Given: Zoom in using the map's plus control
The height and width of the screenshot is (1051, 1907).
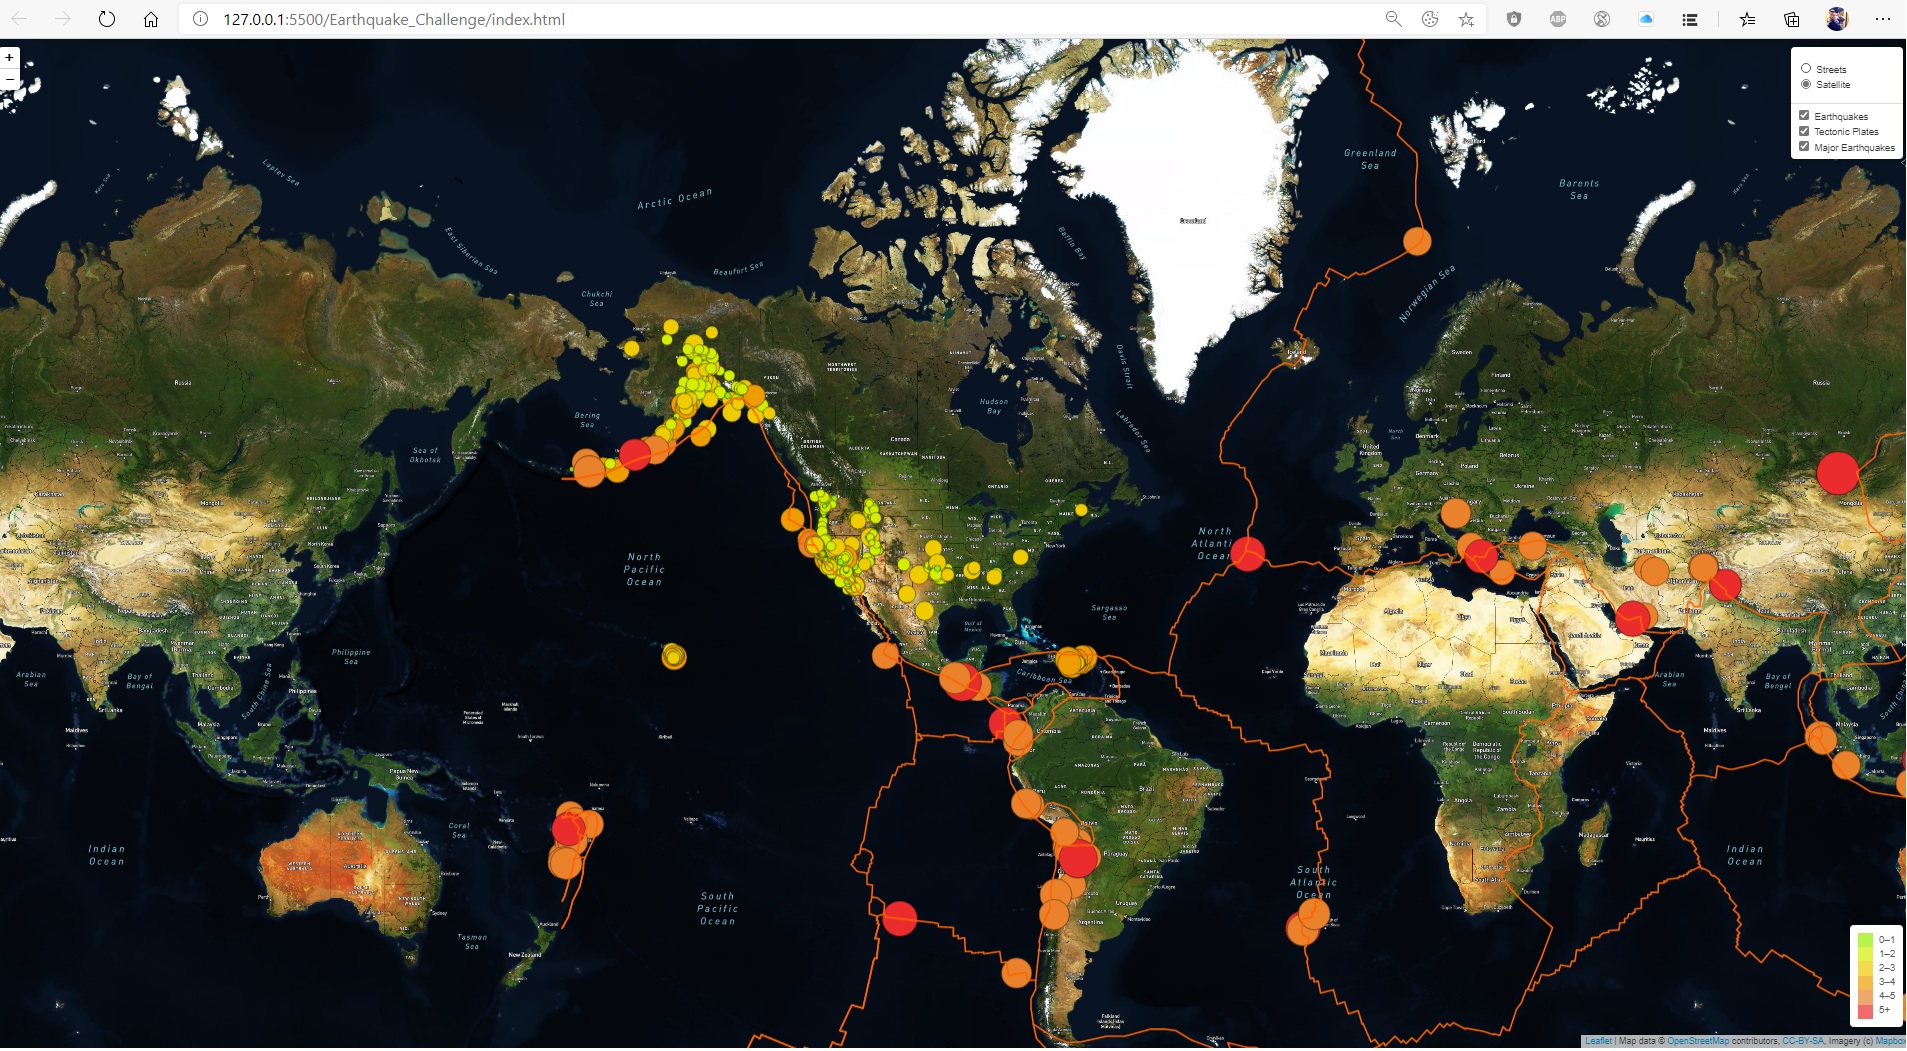Looking at the screenshot, I should point(9,58).
